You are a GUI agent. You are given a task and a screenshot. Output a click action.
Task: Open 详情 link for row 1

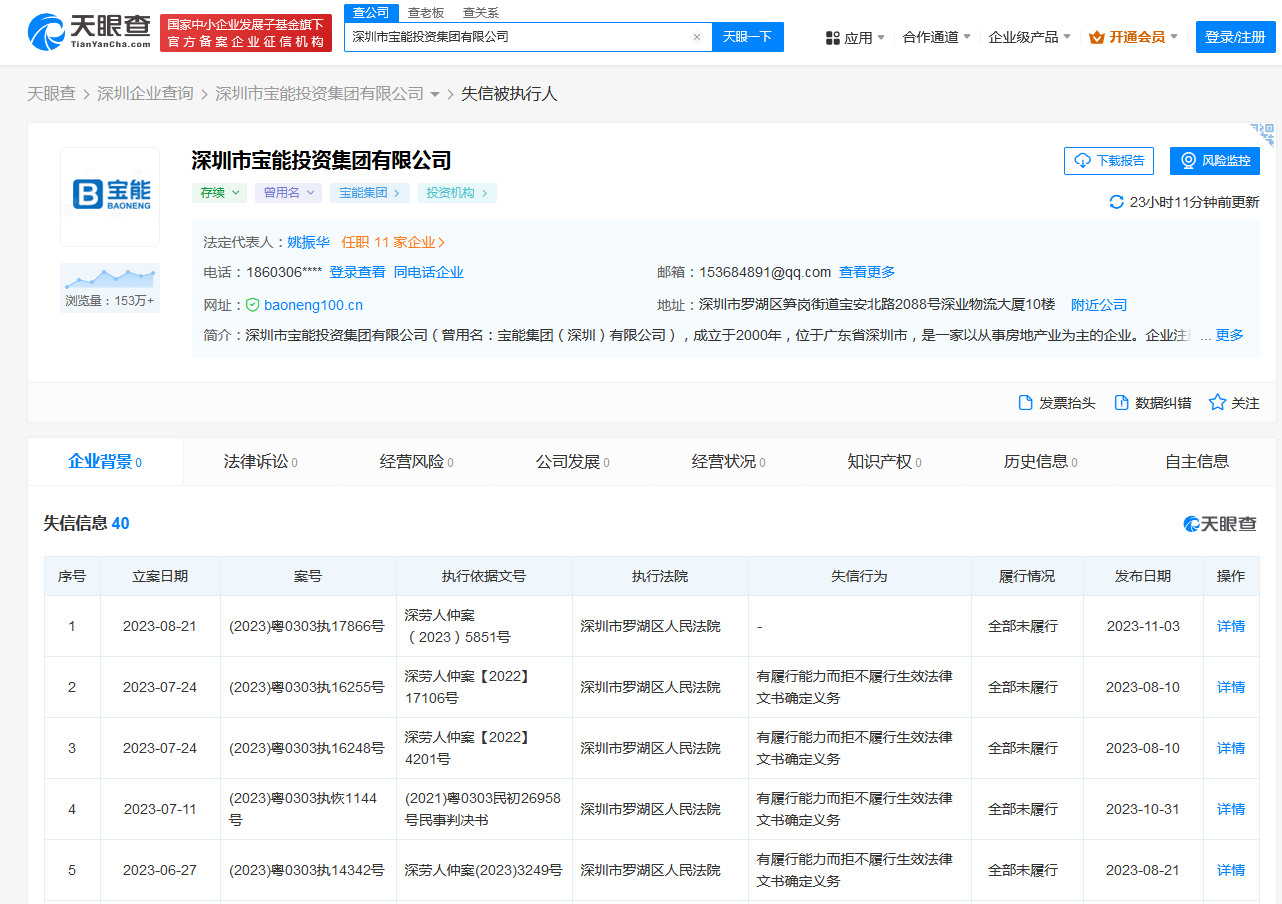click(1230, 626)
